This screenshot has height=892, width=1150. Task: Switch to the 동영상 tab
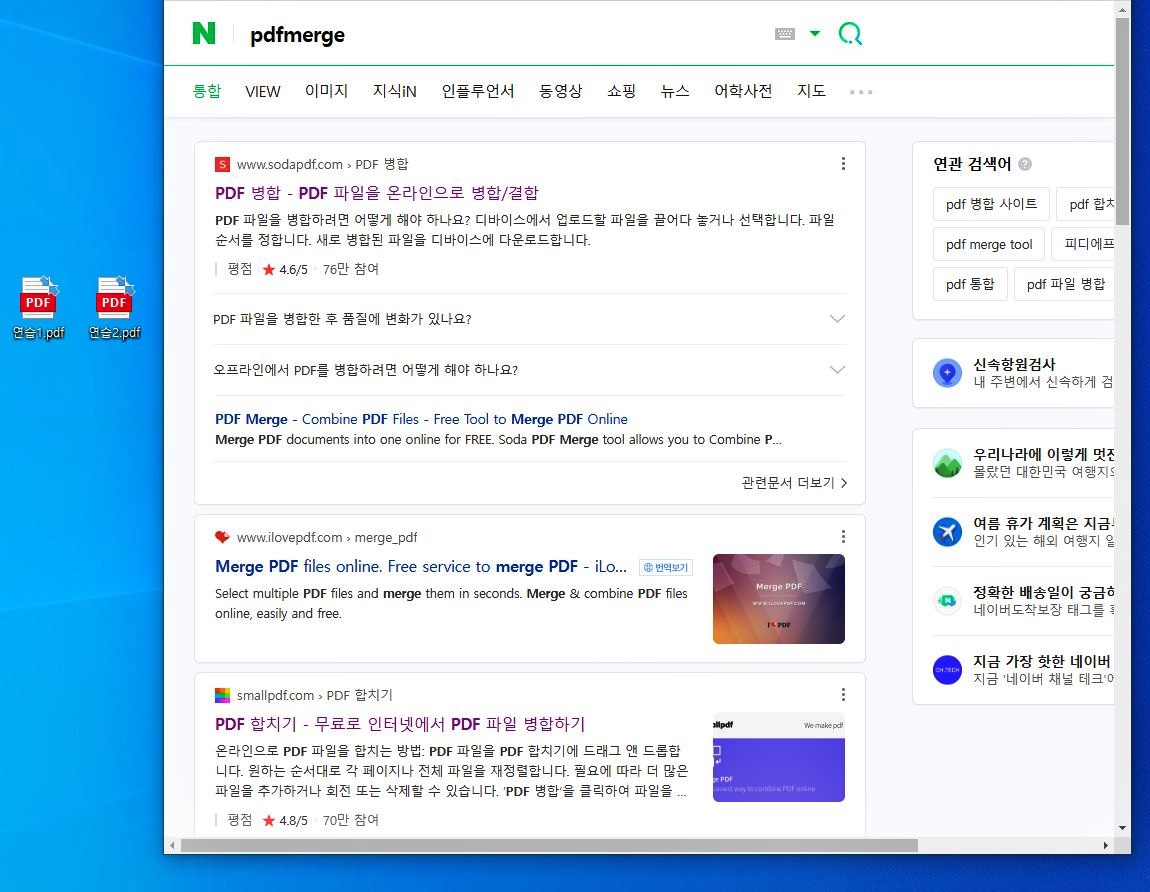click(x=560, y=91)
